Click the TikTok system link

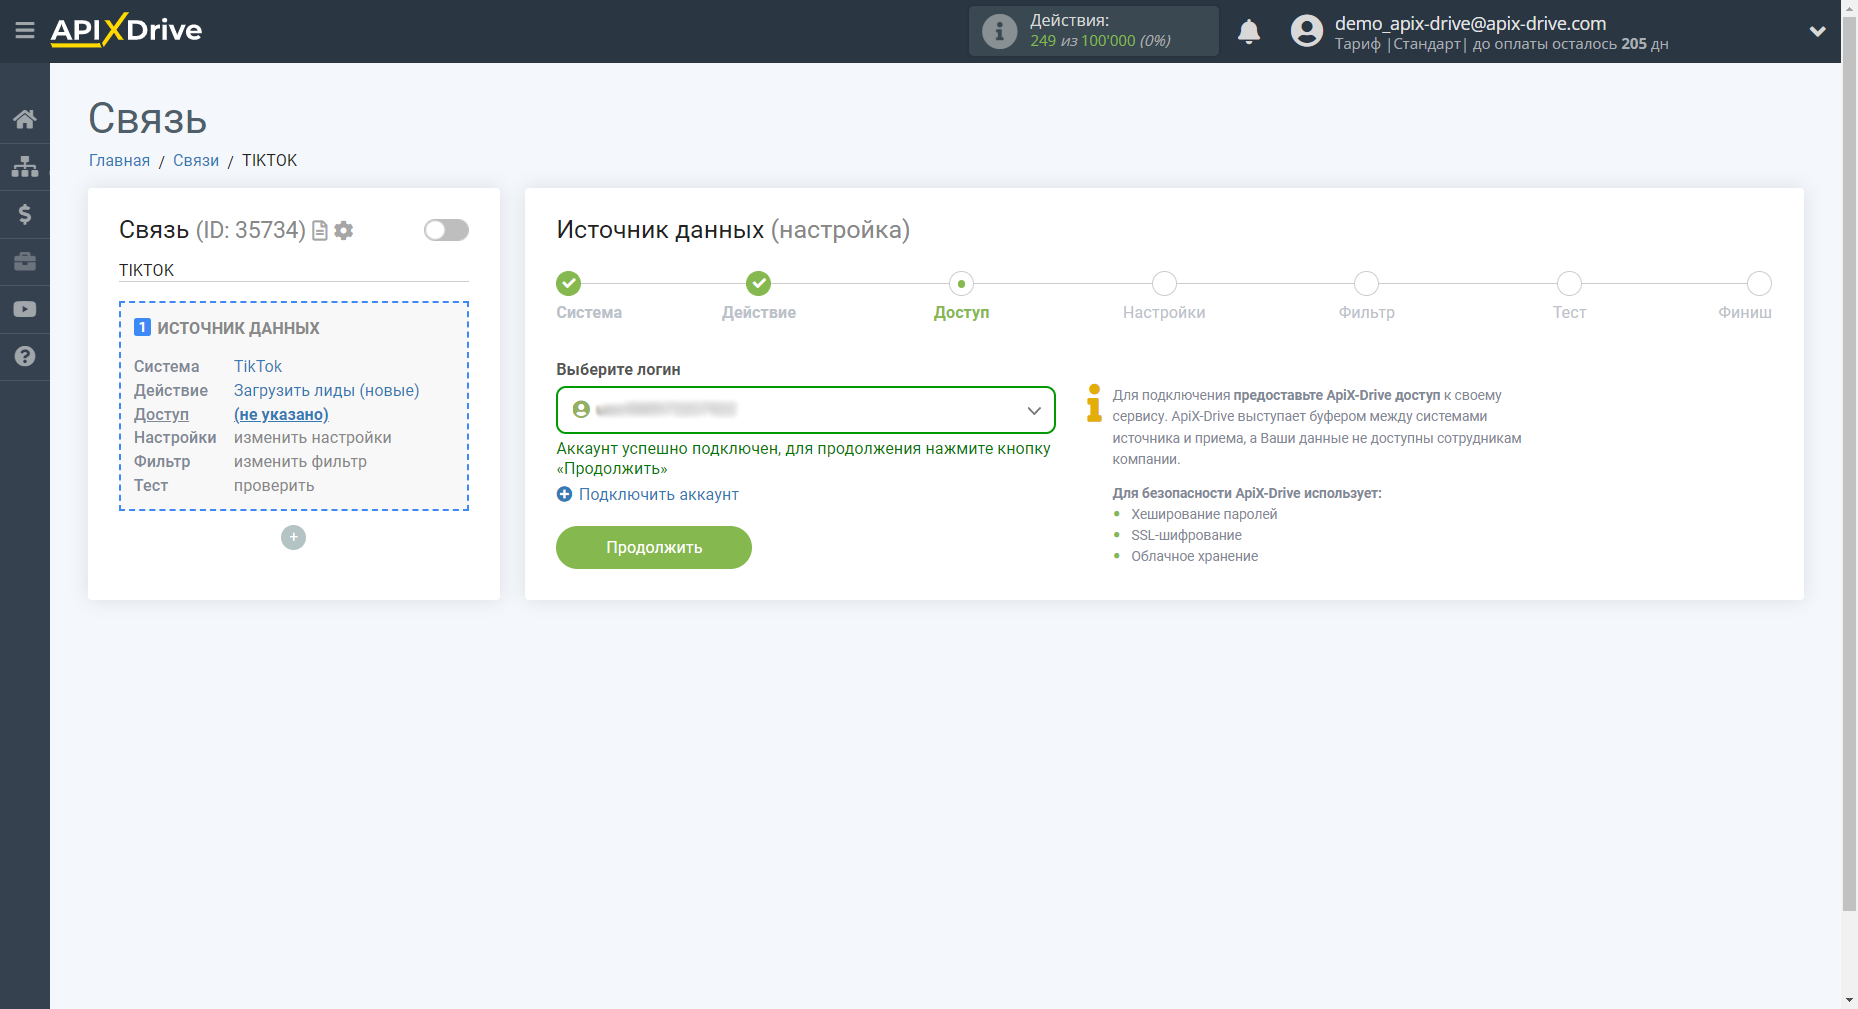point(258,366)
